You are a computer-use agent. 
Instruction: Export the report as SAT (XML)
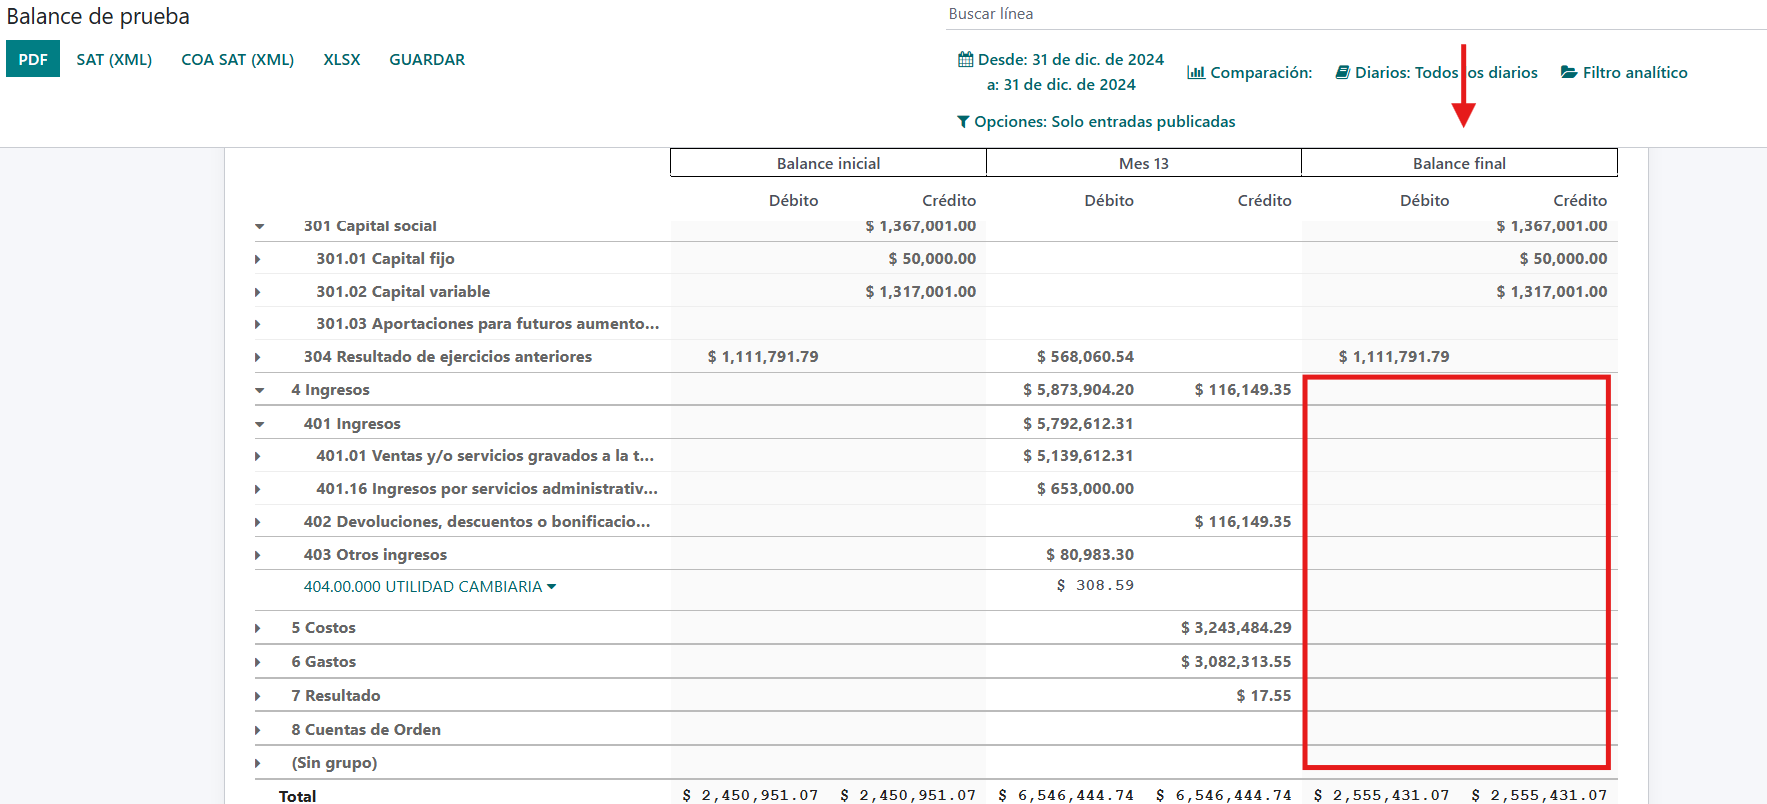click(114, 59)
